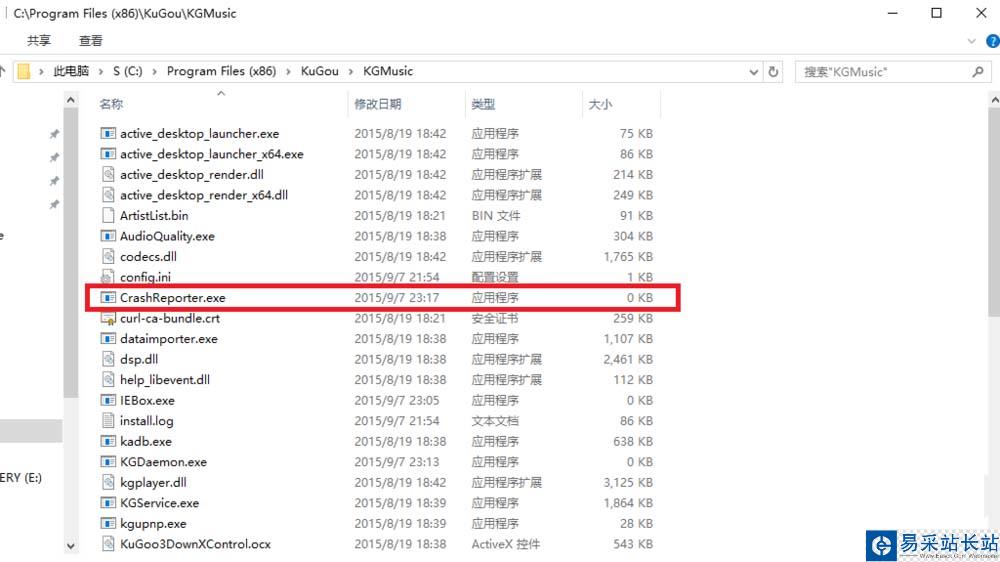Expand the chevron after 此电脑 breadcrumb
The height and width of the screenshot is (562, 1000).
(101, 71)
